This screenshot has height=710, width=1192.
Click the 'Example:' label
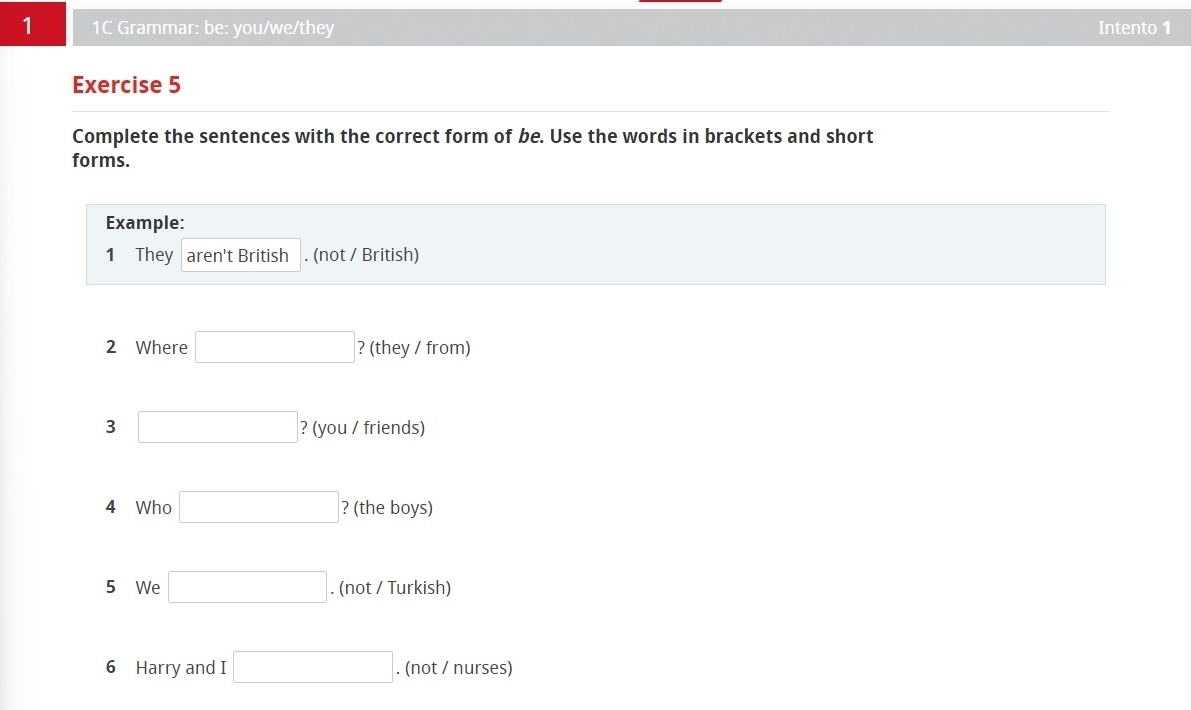click(145, 223)
